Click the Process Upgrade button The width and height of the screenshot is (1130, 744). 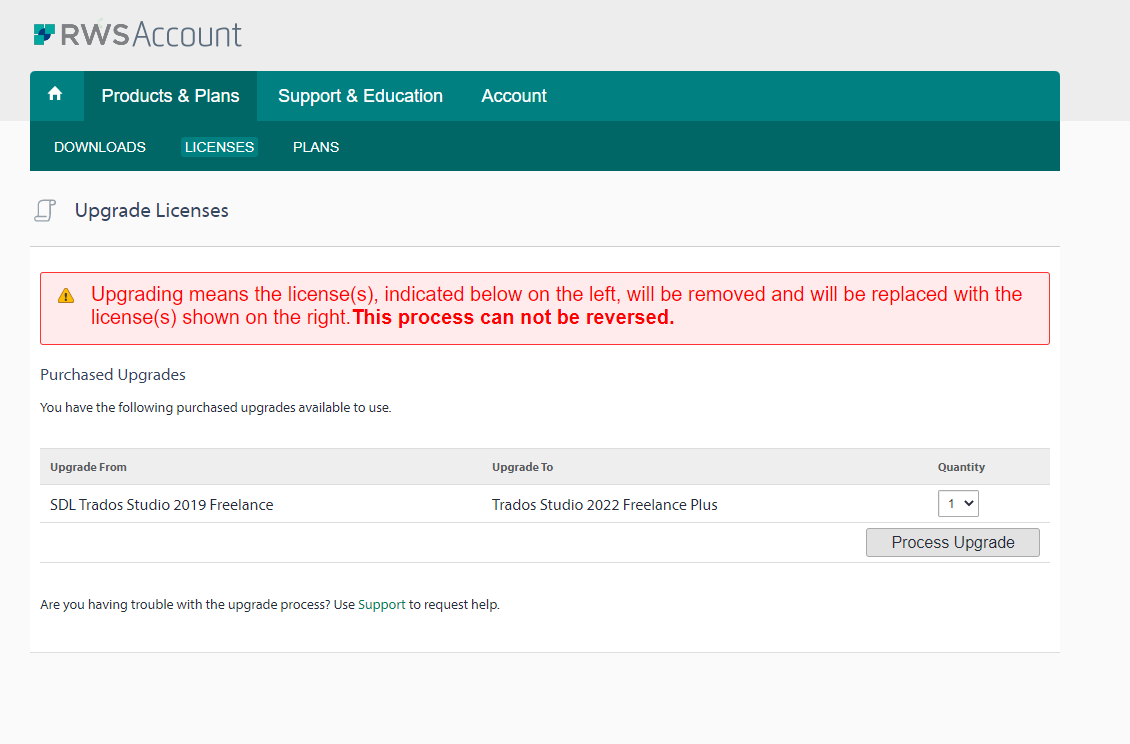click(x=951, y=542)
